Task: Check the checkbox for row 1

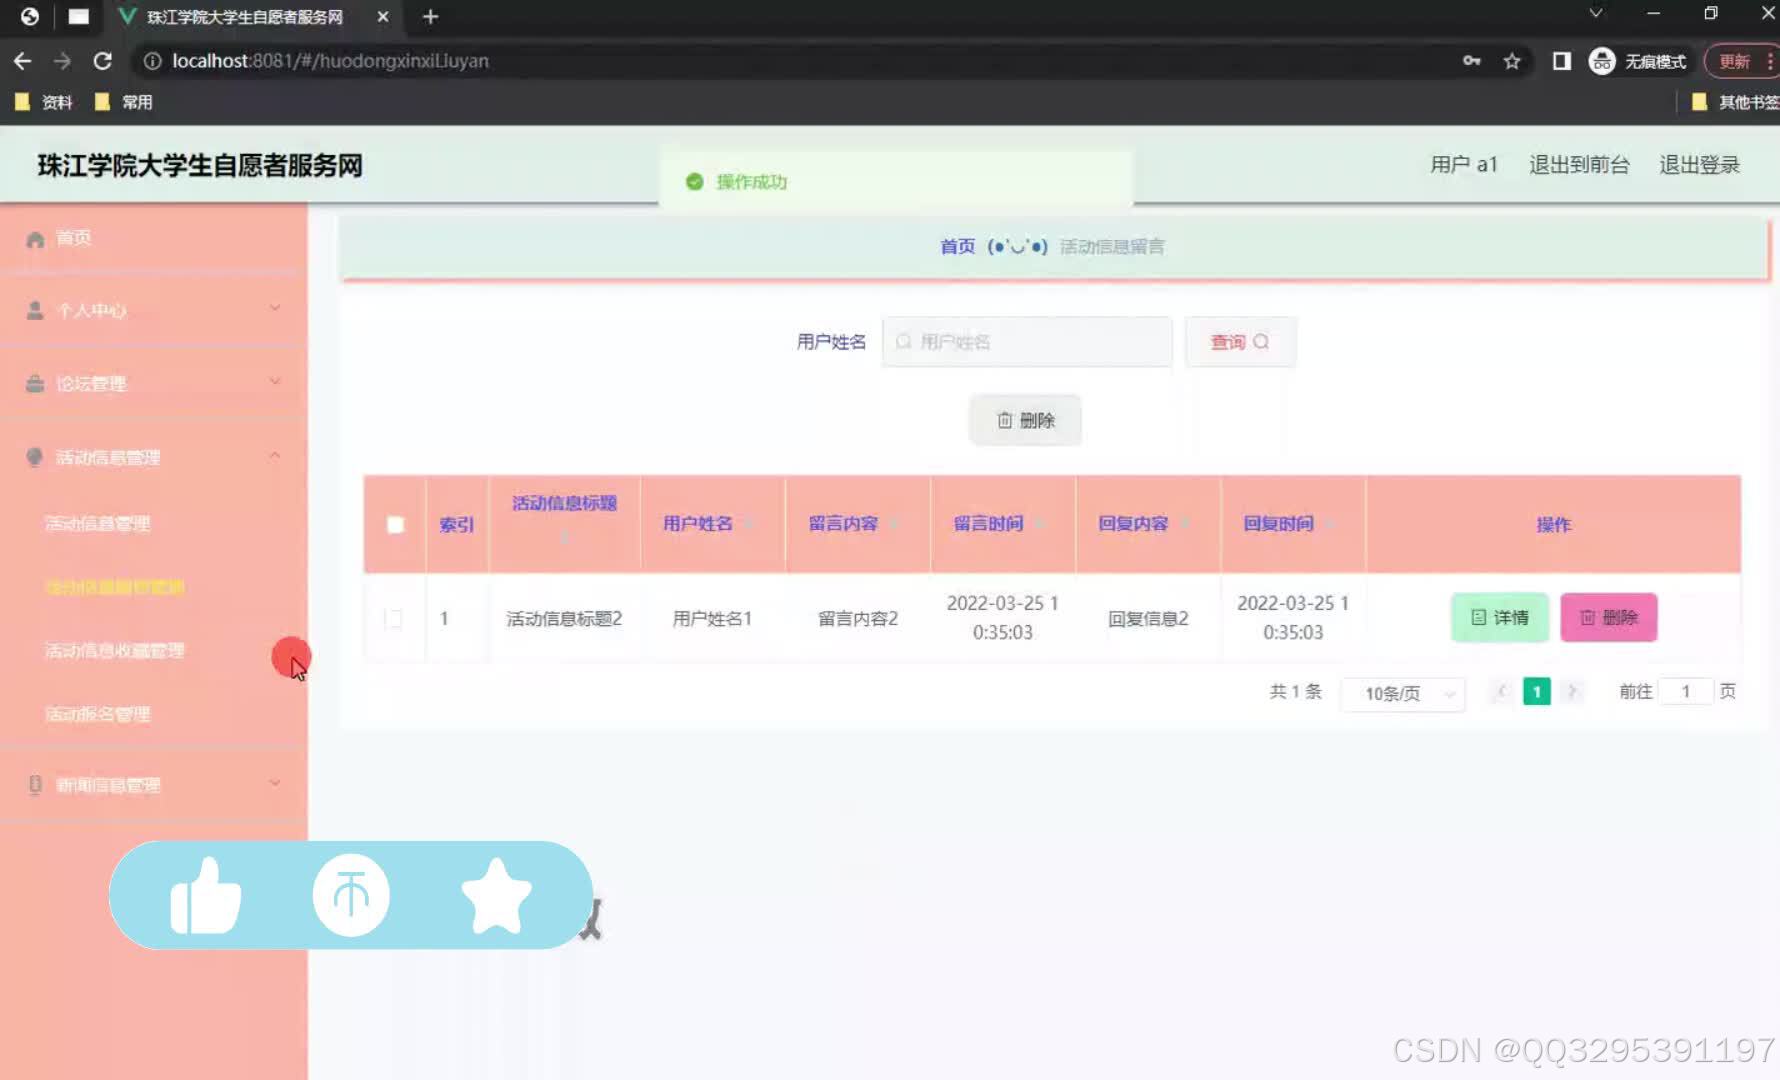Action: [x=394, y=618]
